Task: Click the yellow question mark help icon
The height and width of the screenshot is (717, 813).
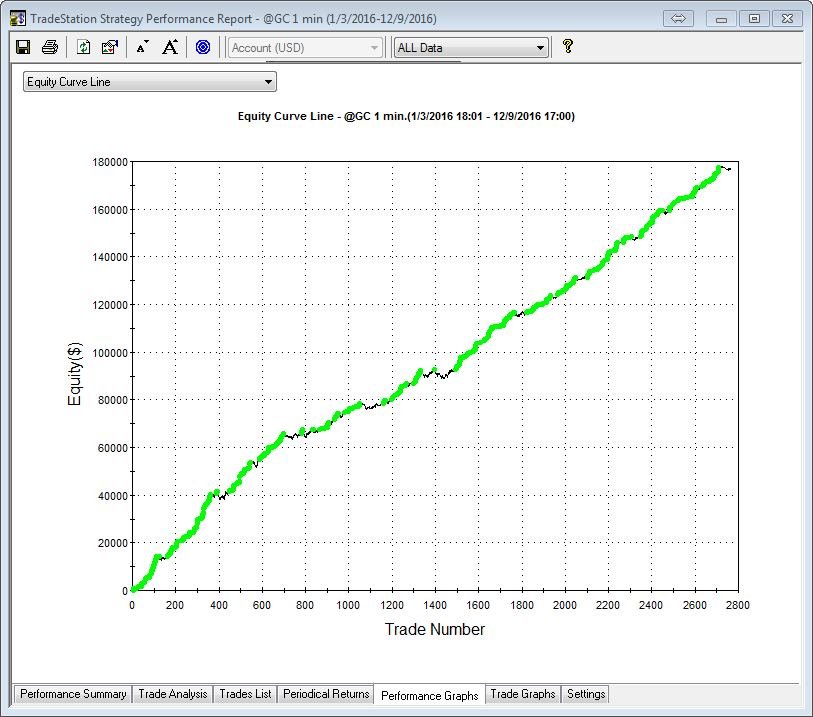Action: tap(567, 46)
